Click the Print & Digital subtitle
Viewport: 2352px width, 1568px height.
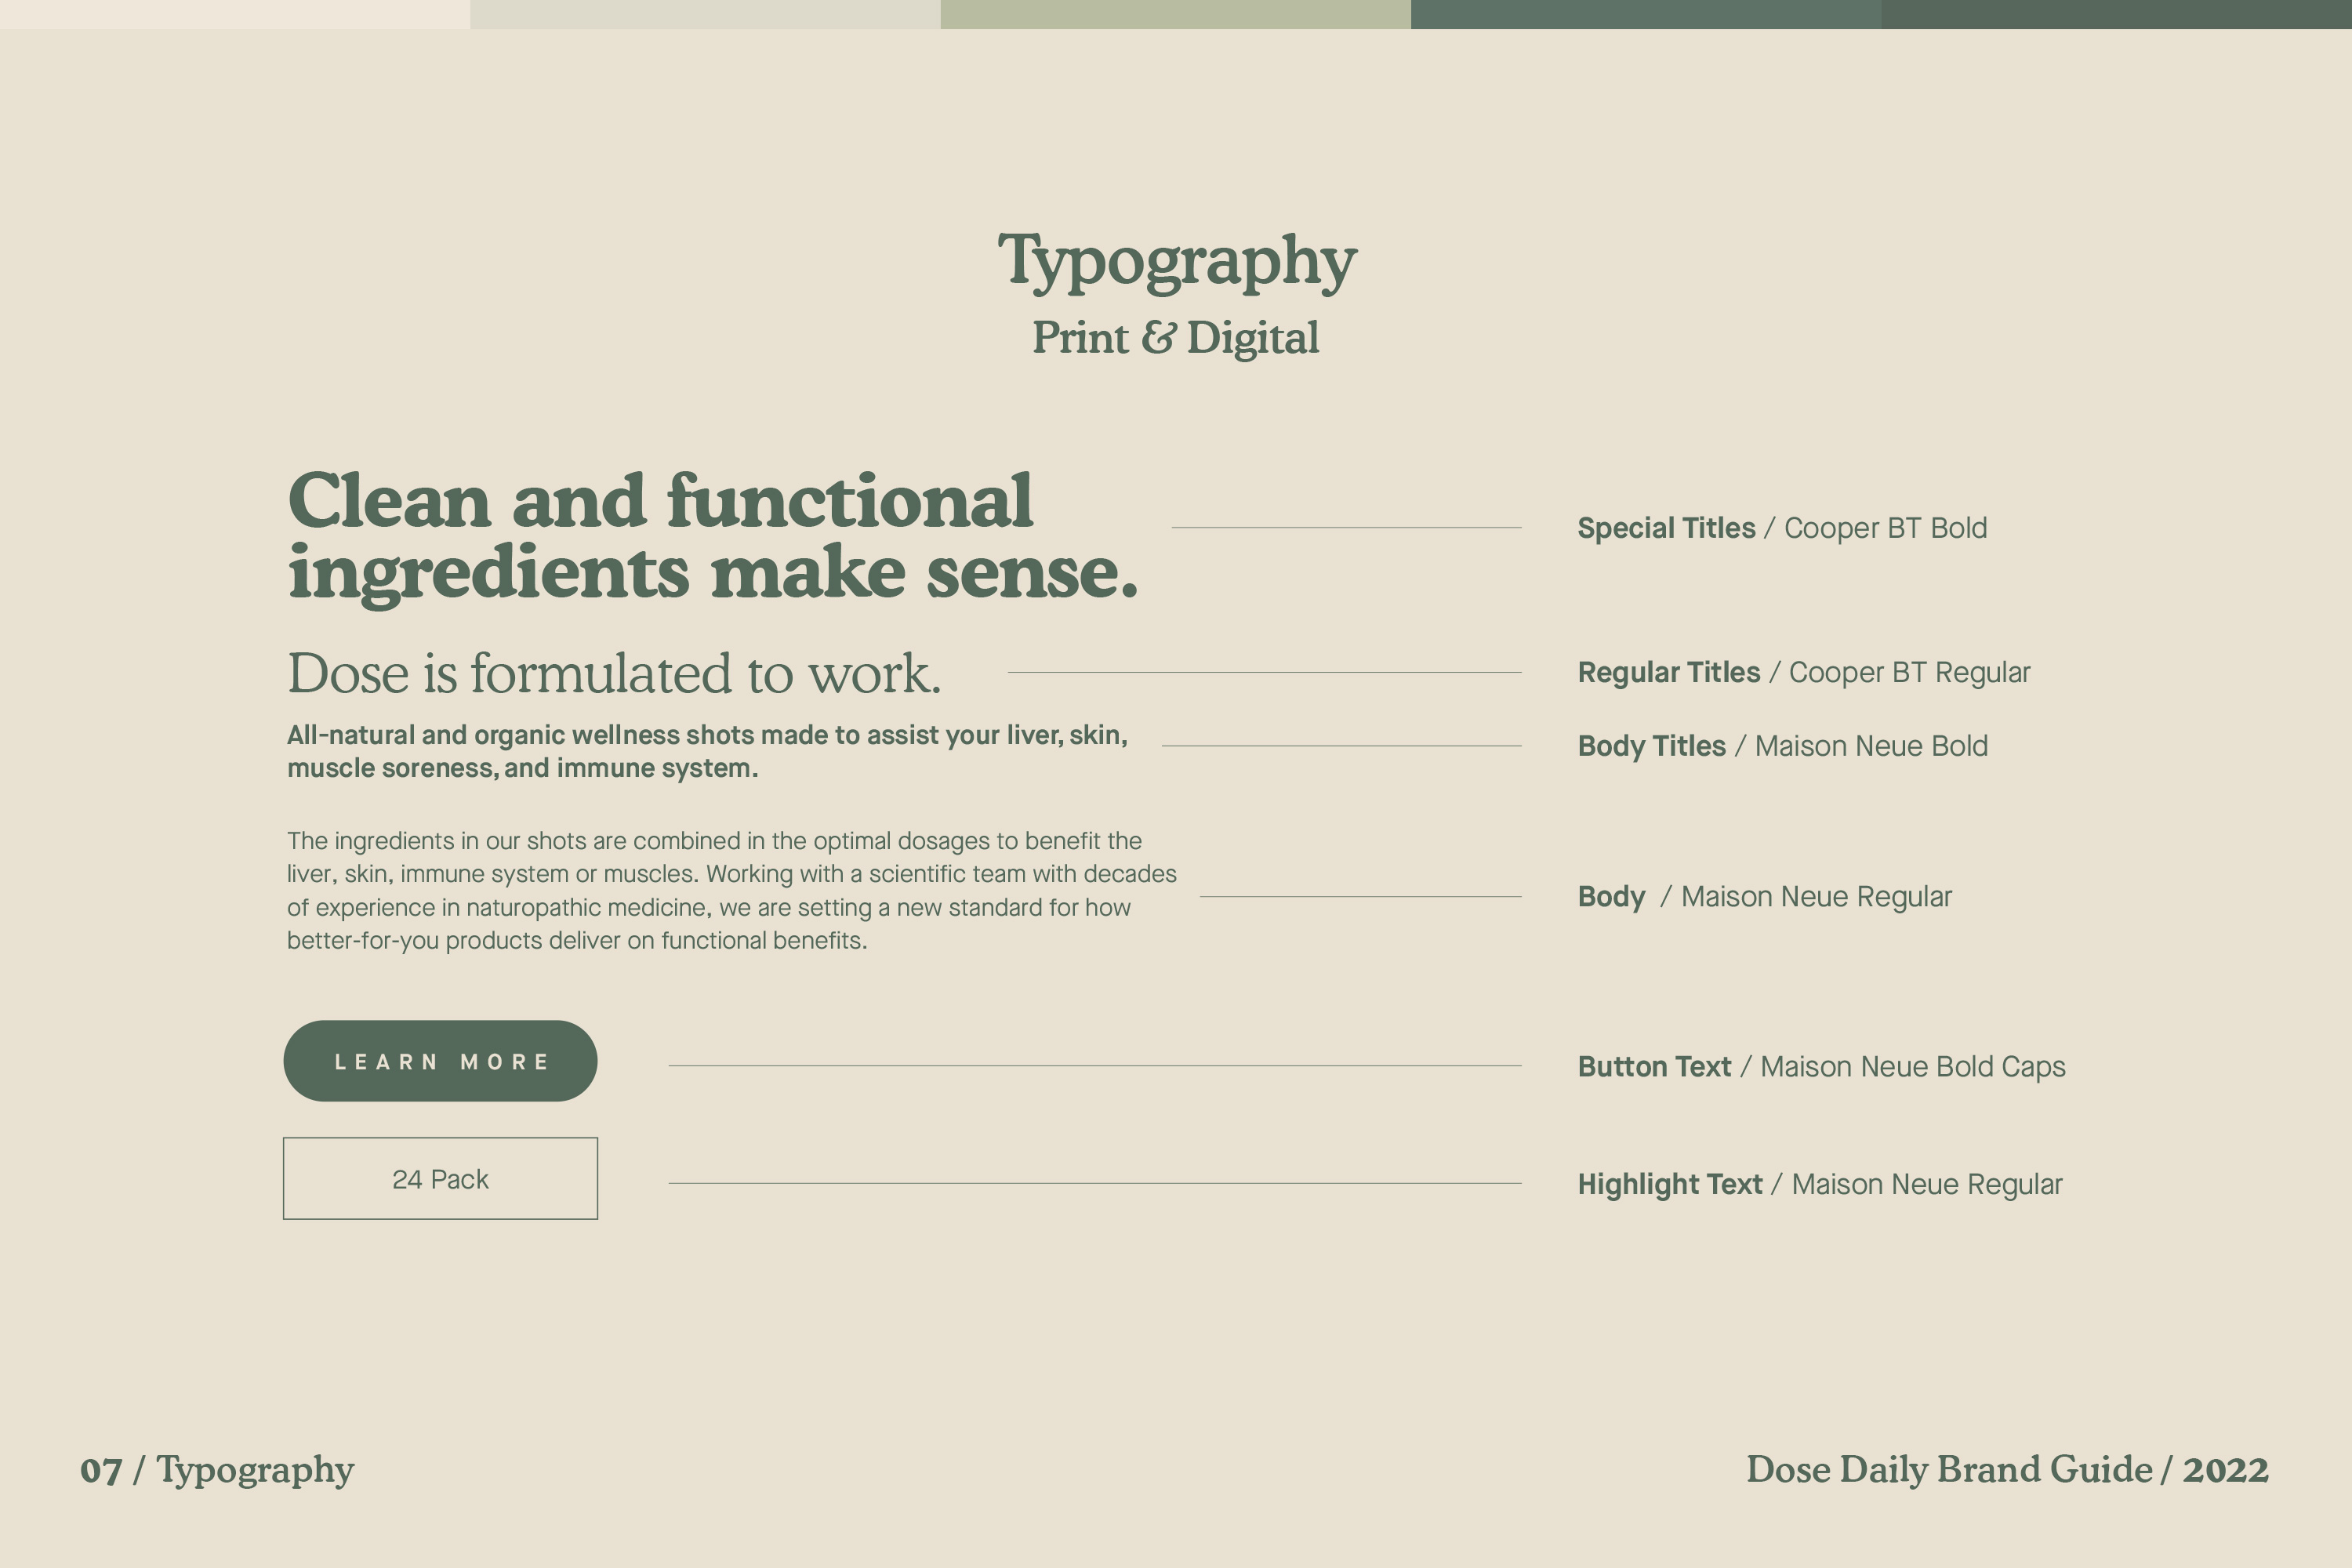(1176, 338)
